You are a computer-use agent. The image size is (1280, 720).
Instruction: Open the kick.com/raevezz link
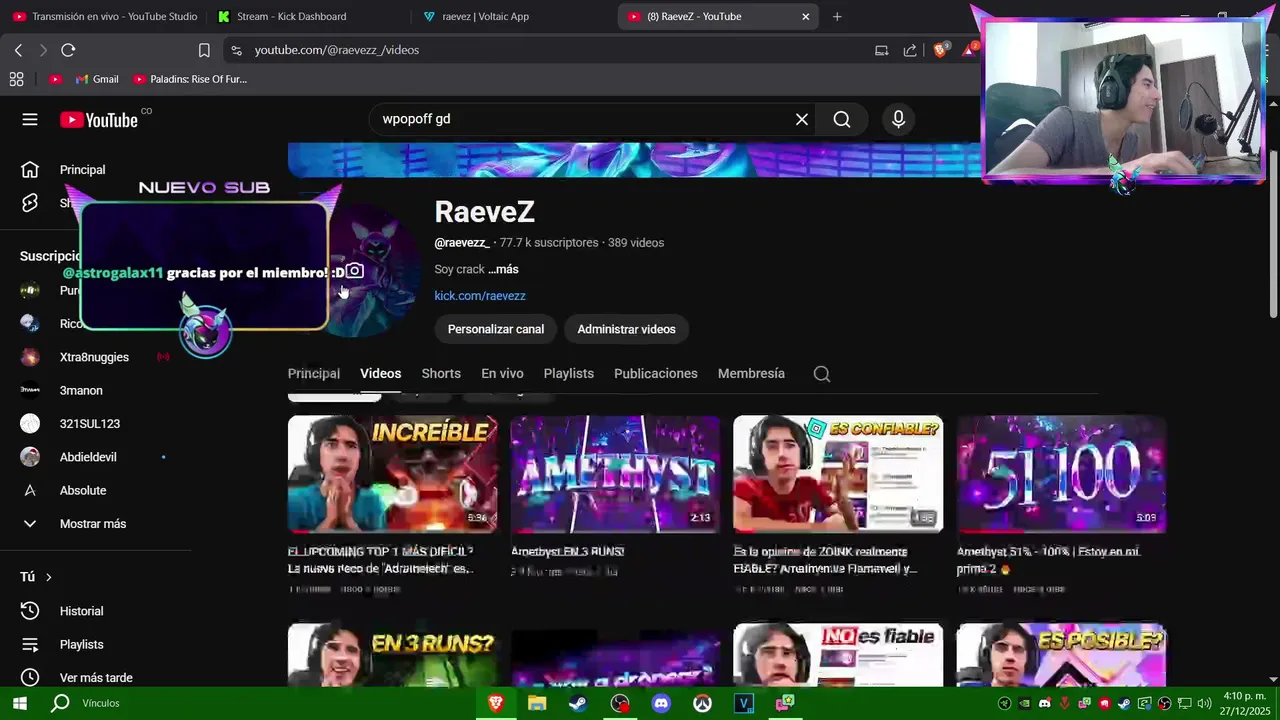point(480,296)
